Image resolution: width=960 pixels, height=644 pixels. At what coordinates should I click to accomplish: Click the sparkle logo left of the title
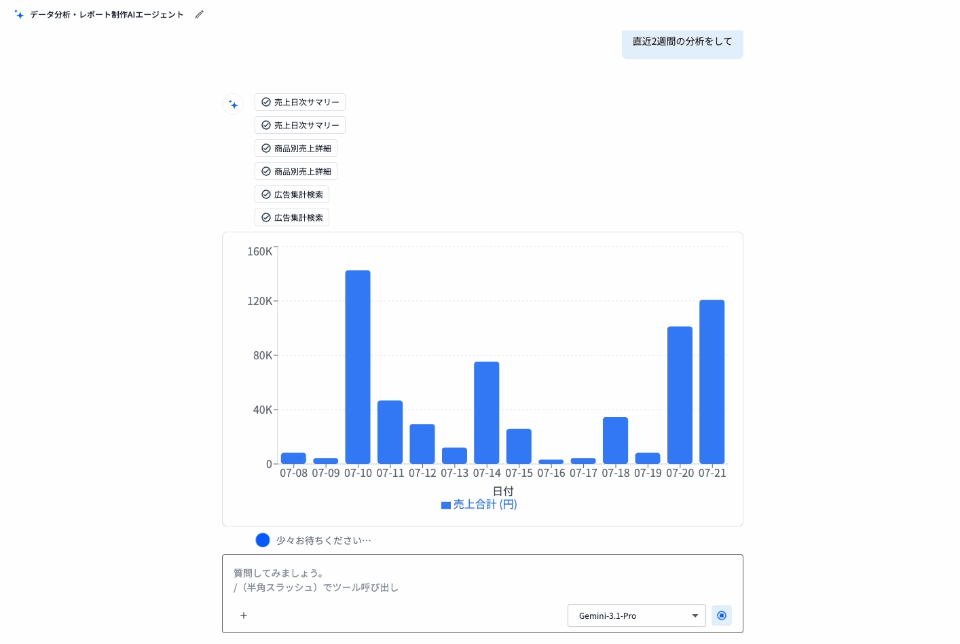19,15
